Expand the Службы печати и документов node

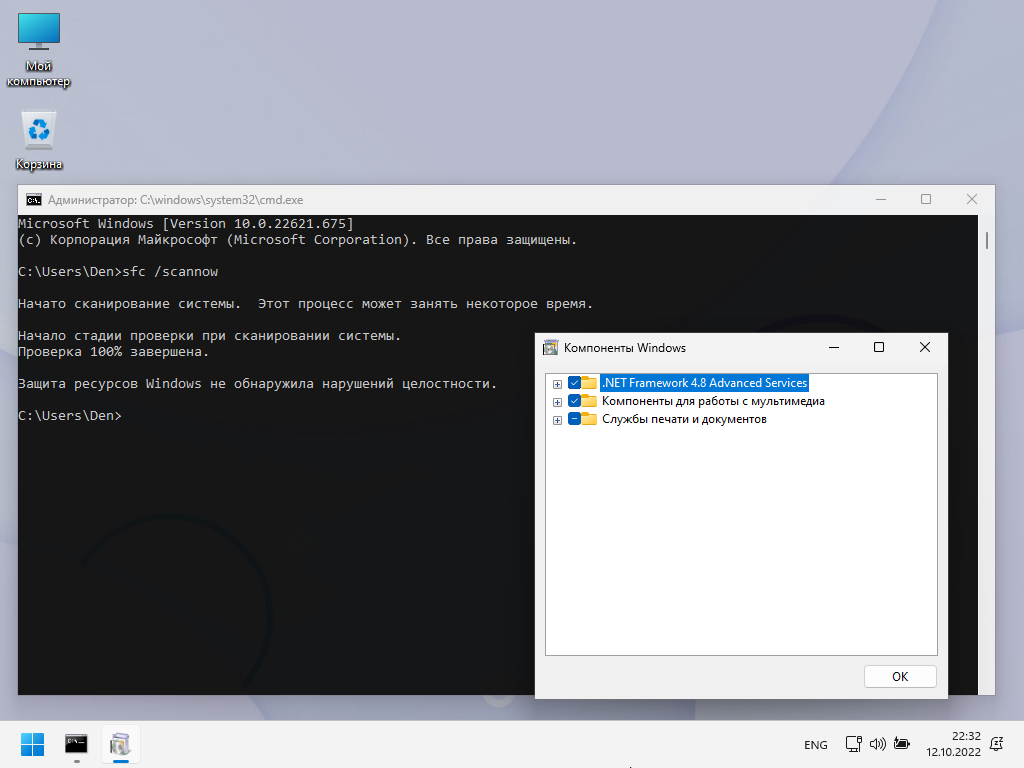click(557, 420)
